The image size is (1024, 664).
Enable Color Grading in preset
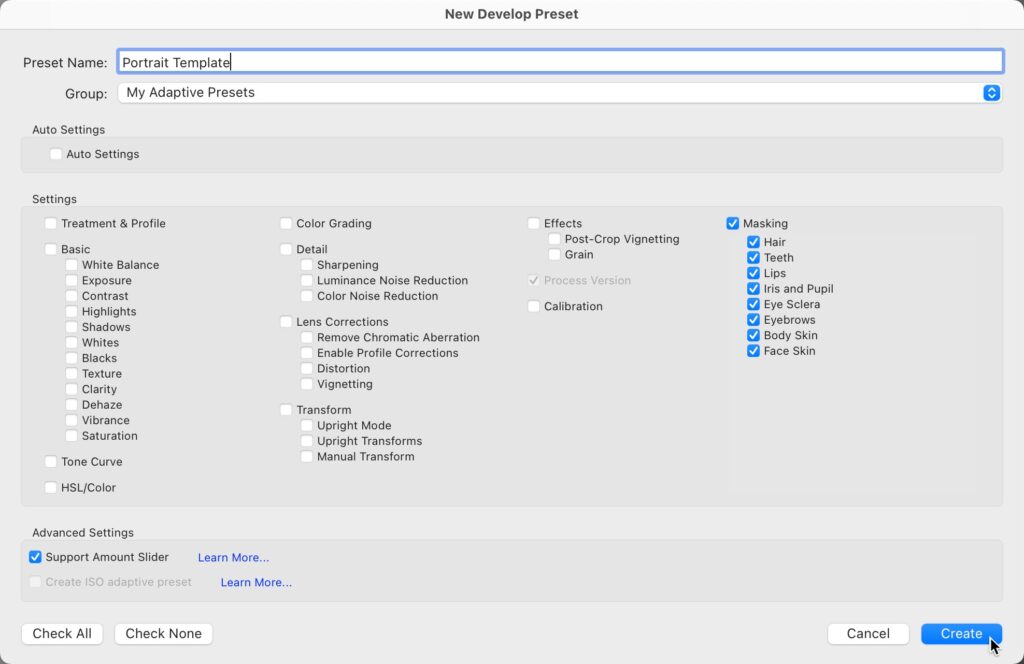coord(287,224)
